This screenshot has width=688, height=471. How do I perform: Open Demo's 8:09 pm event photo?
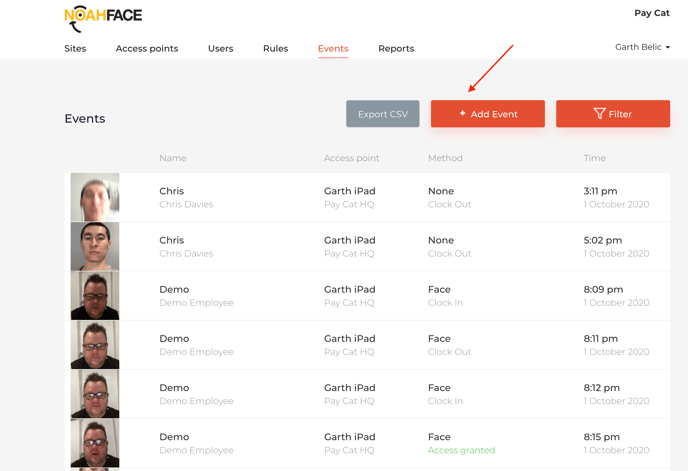click(x=95, y=295)
